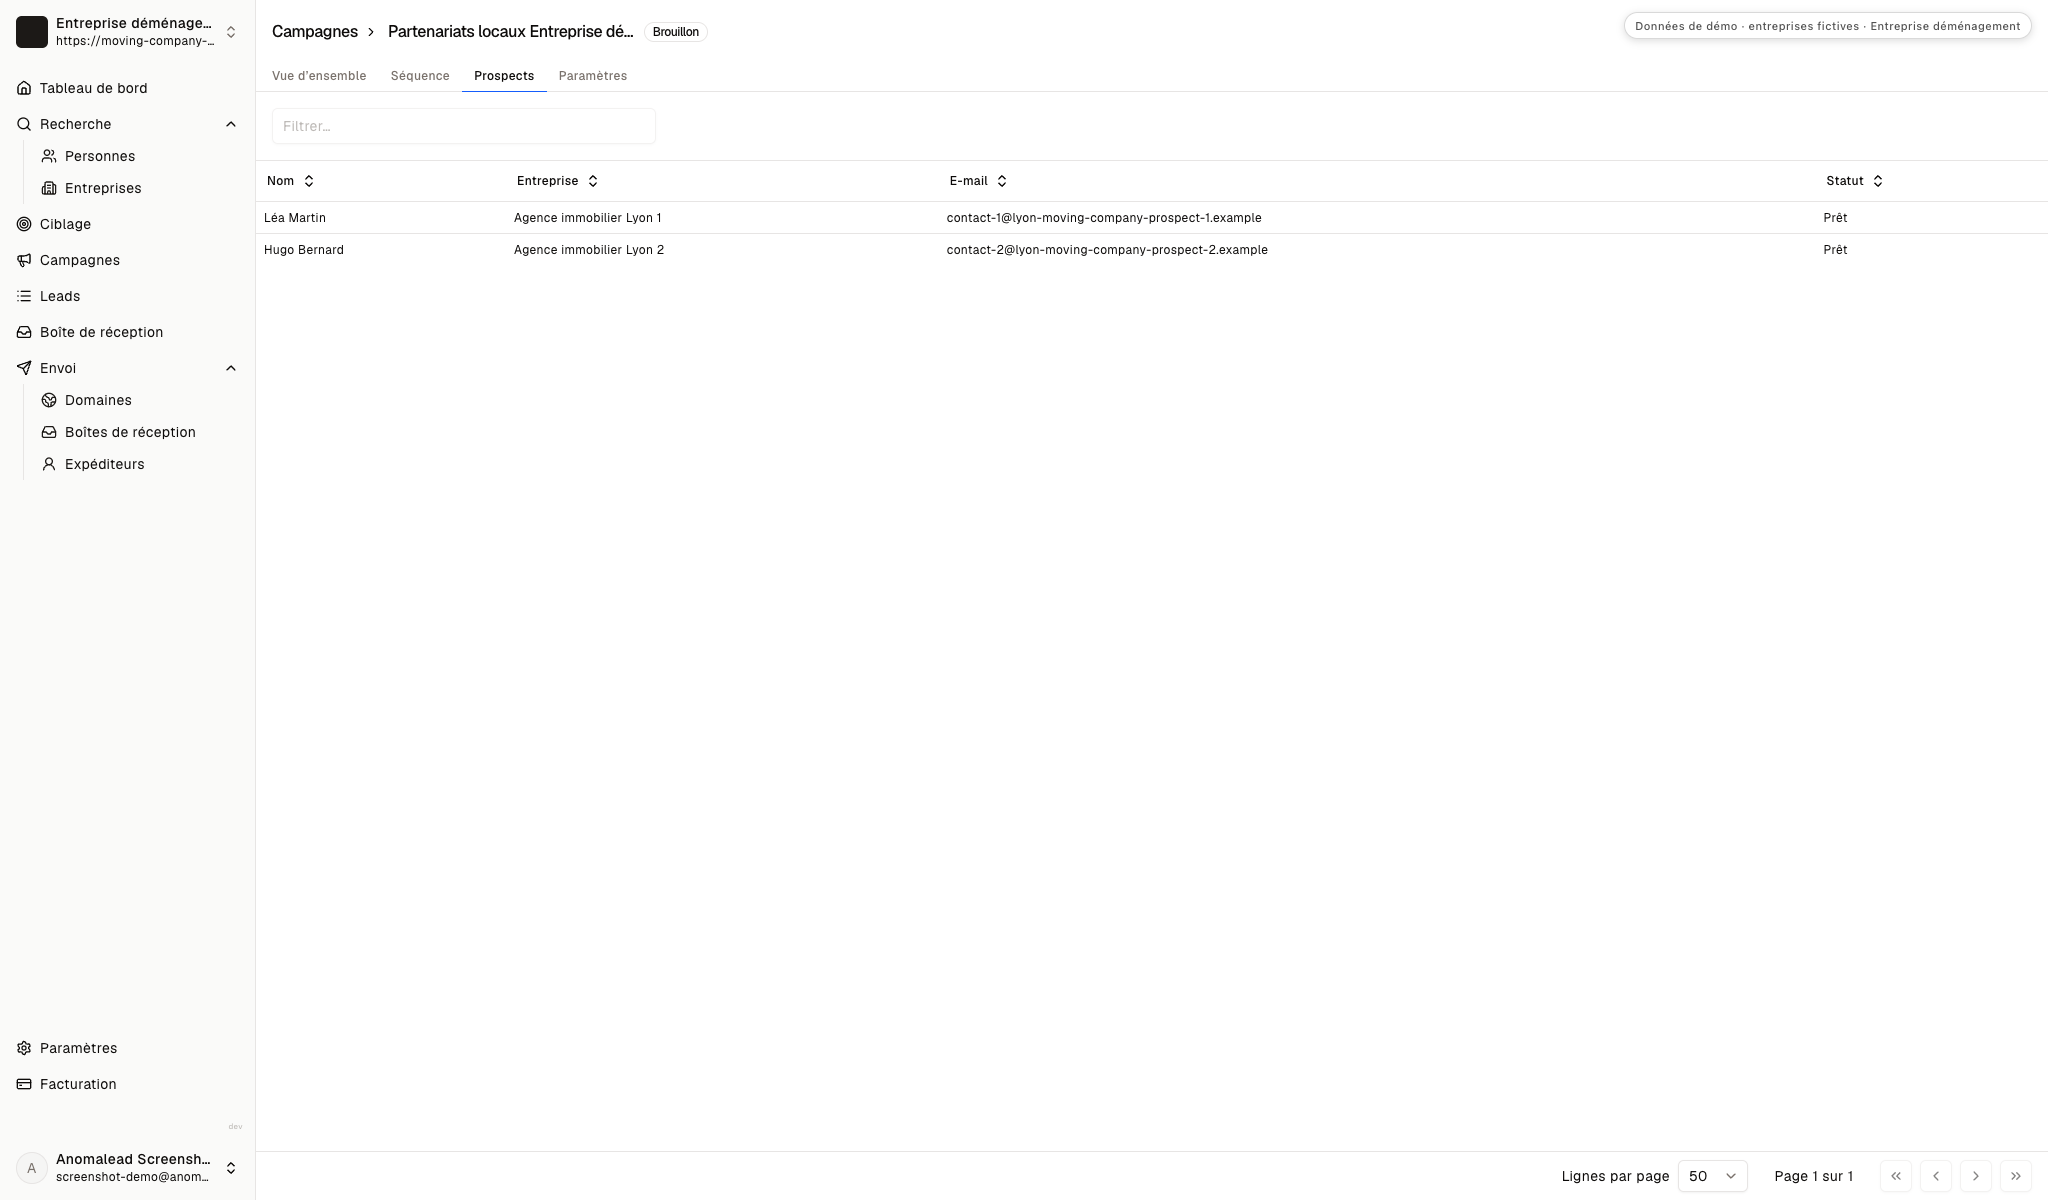Viewport: 2048px width, 1200px height.
Task: Collapse the Envoi section chevron
Action: click(x=231, y=368)
